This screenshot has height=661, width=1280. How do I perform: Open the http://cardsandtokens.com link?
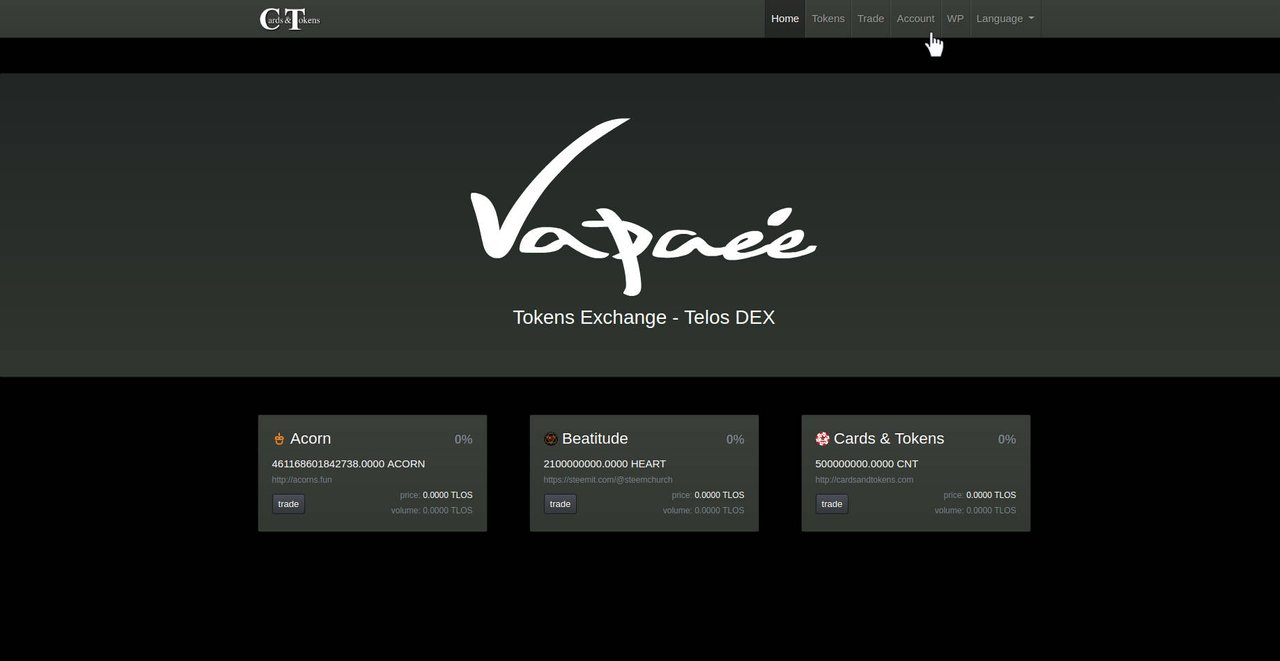(x=864, y=480)
